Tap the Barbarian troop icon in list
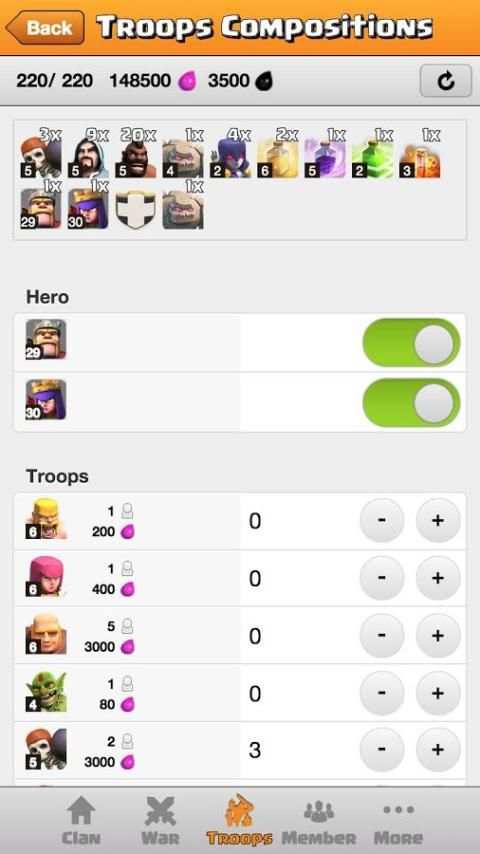The image size is (480, 854). coord(46,519)
